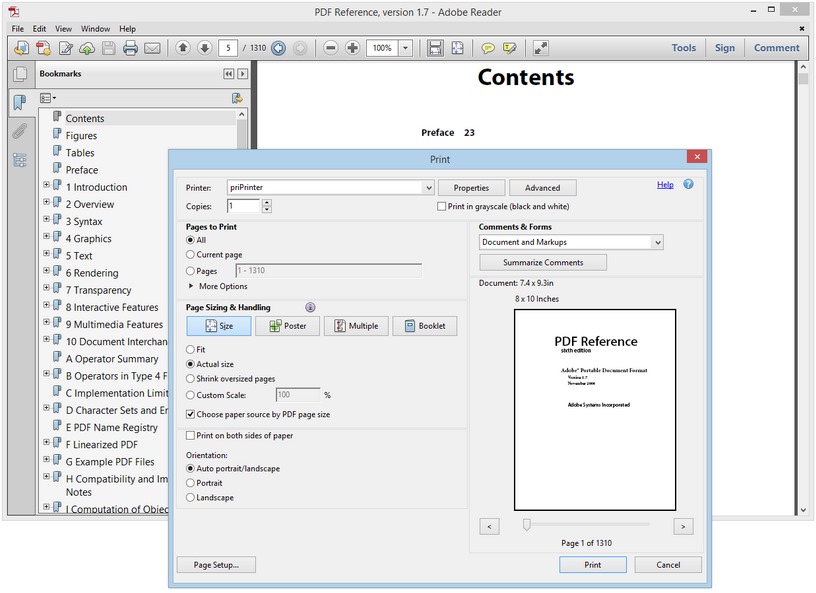Select the All pages radio button
Screen dimensions: 816x593
pyautogui.click(x=190, y=240)
